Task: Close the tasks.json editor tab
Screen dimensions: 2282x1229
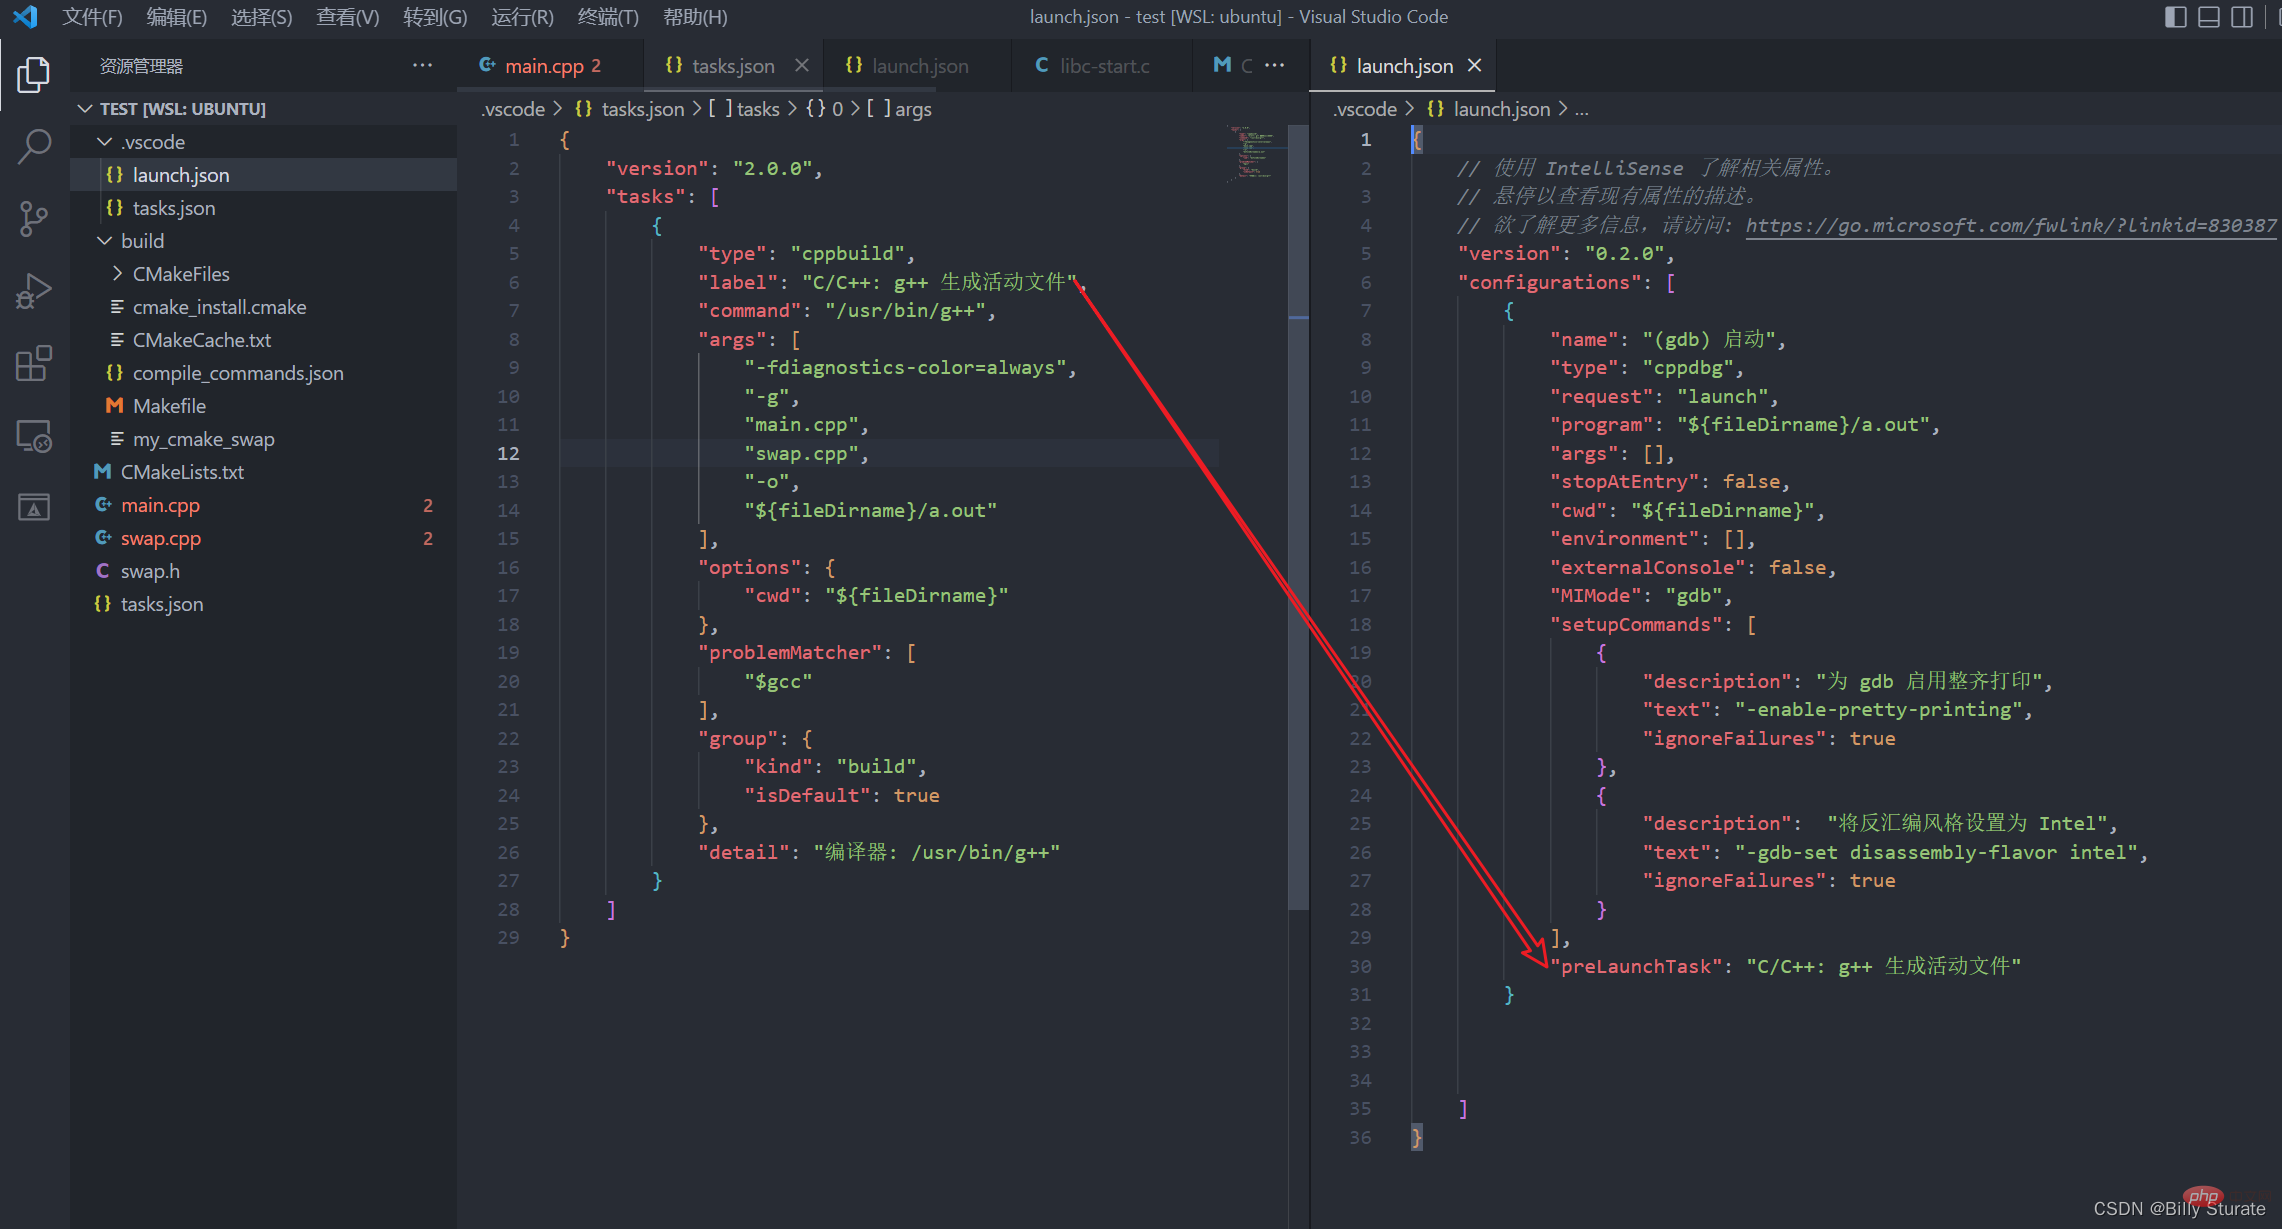Action: [801, 66]
